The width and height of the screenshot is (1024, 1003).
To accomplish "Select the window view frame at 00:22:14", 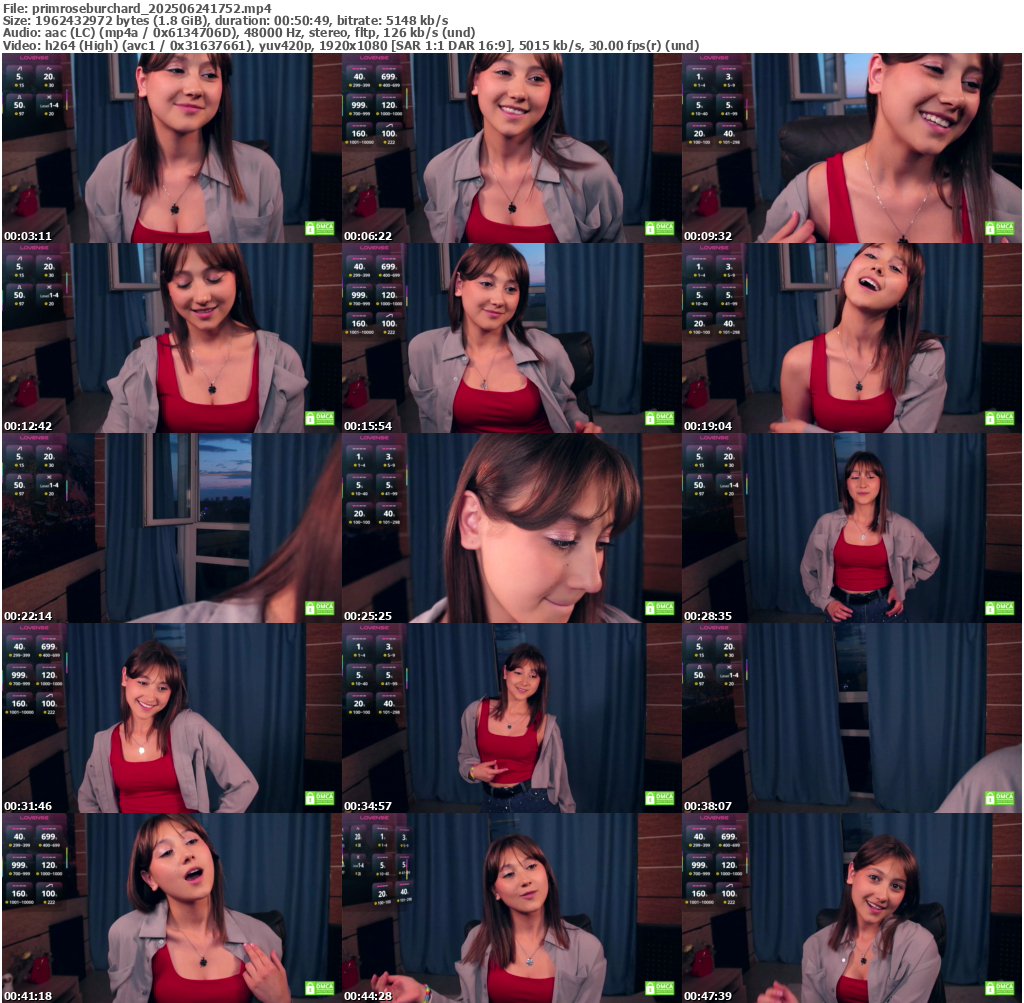I will [x=171, y=528].
